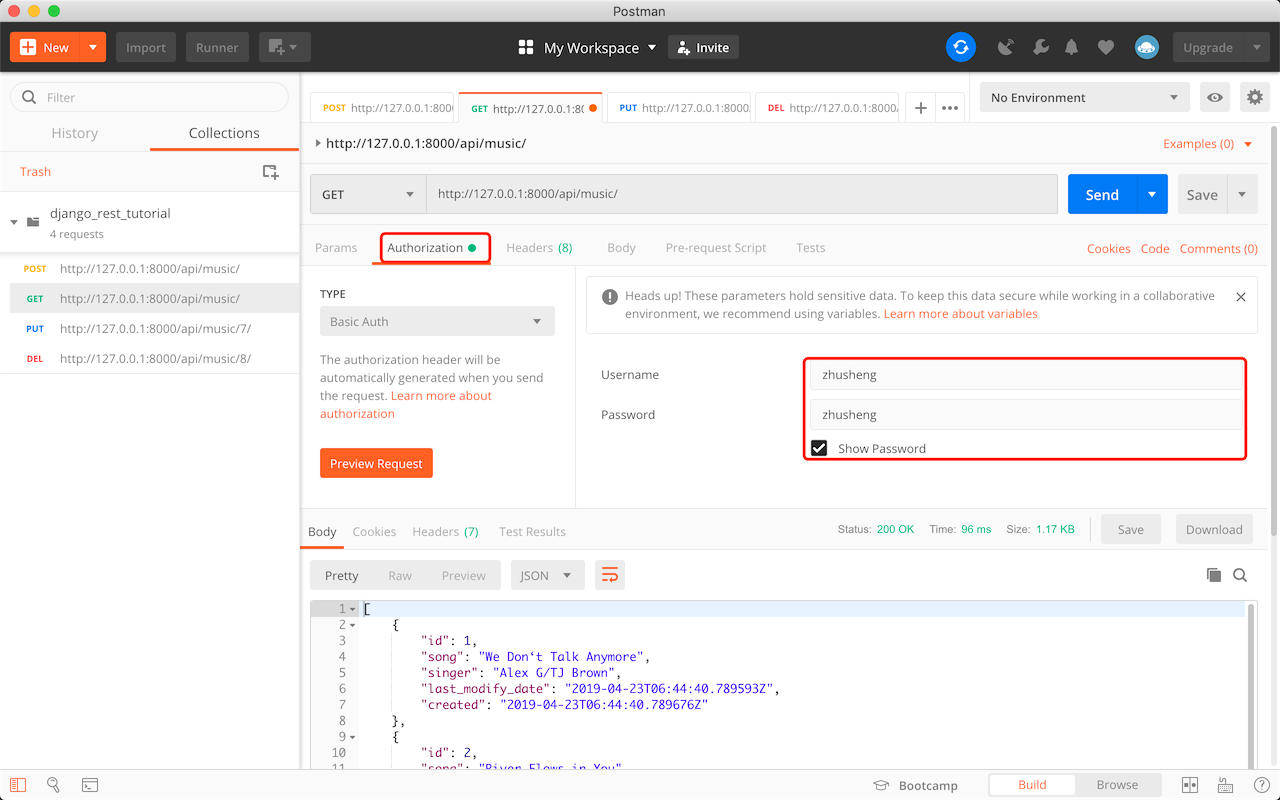The width and height of the screenshot is (1280, 800).
Task: Click the sync status icon
Action: [x=961, y=47]
